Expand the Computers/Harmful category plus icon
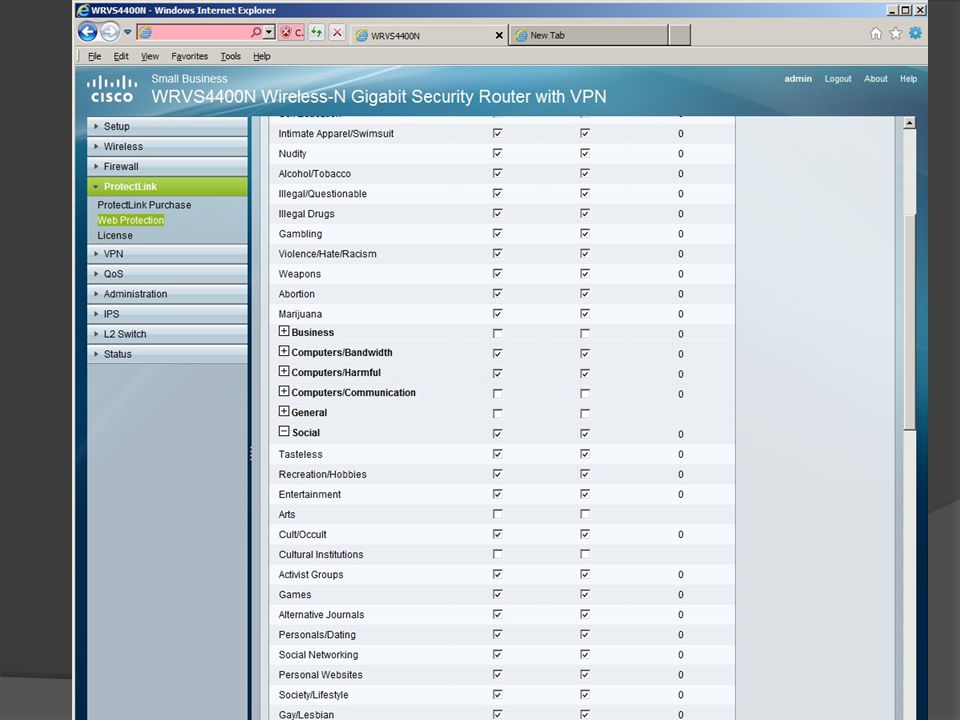The image size is (960, 720). click(x=284, y=371)
